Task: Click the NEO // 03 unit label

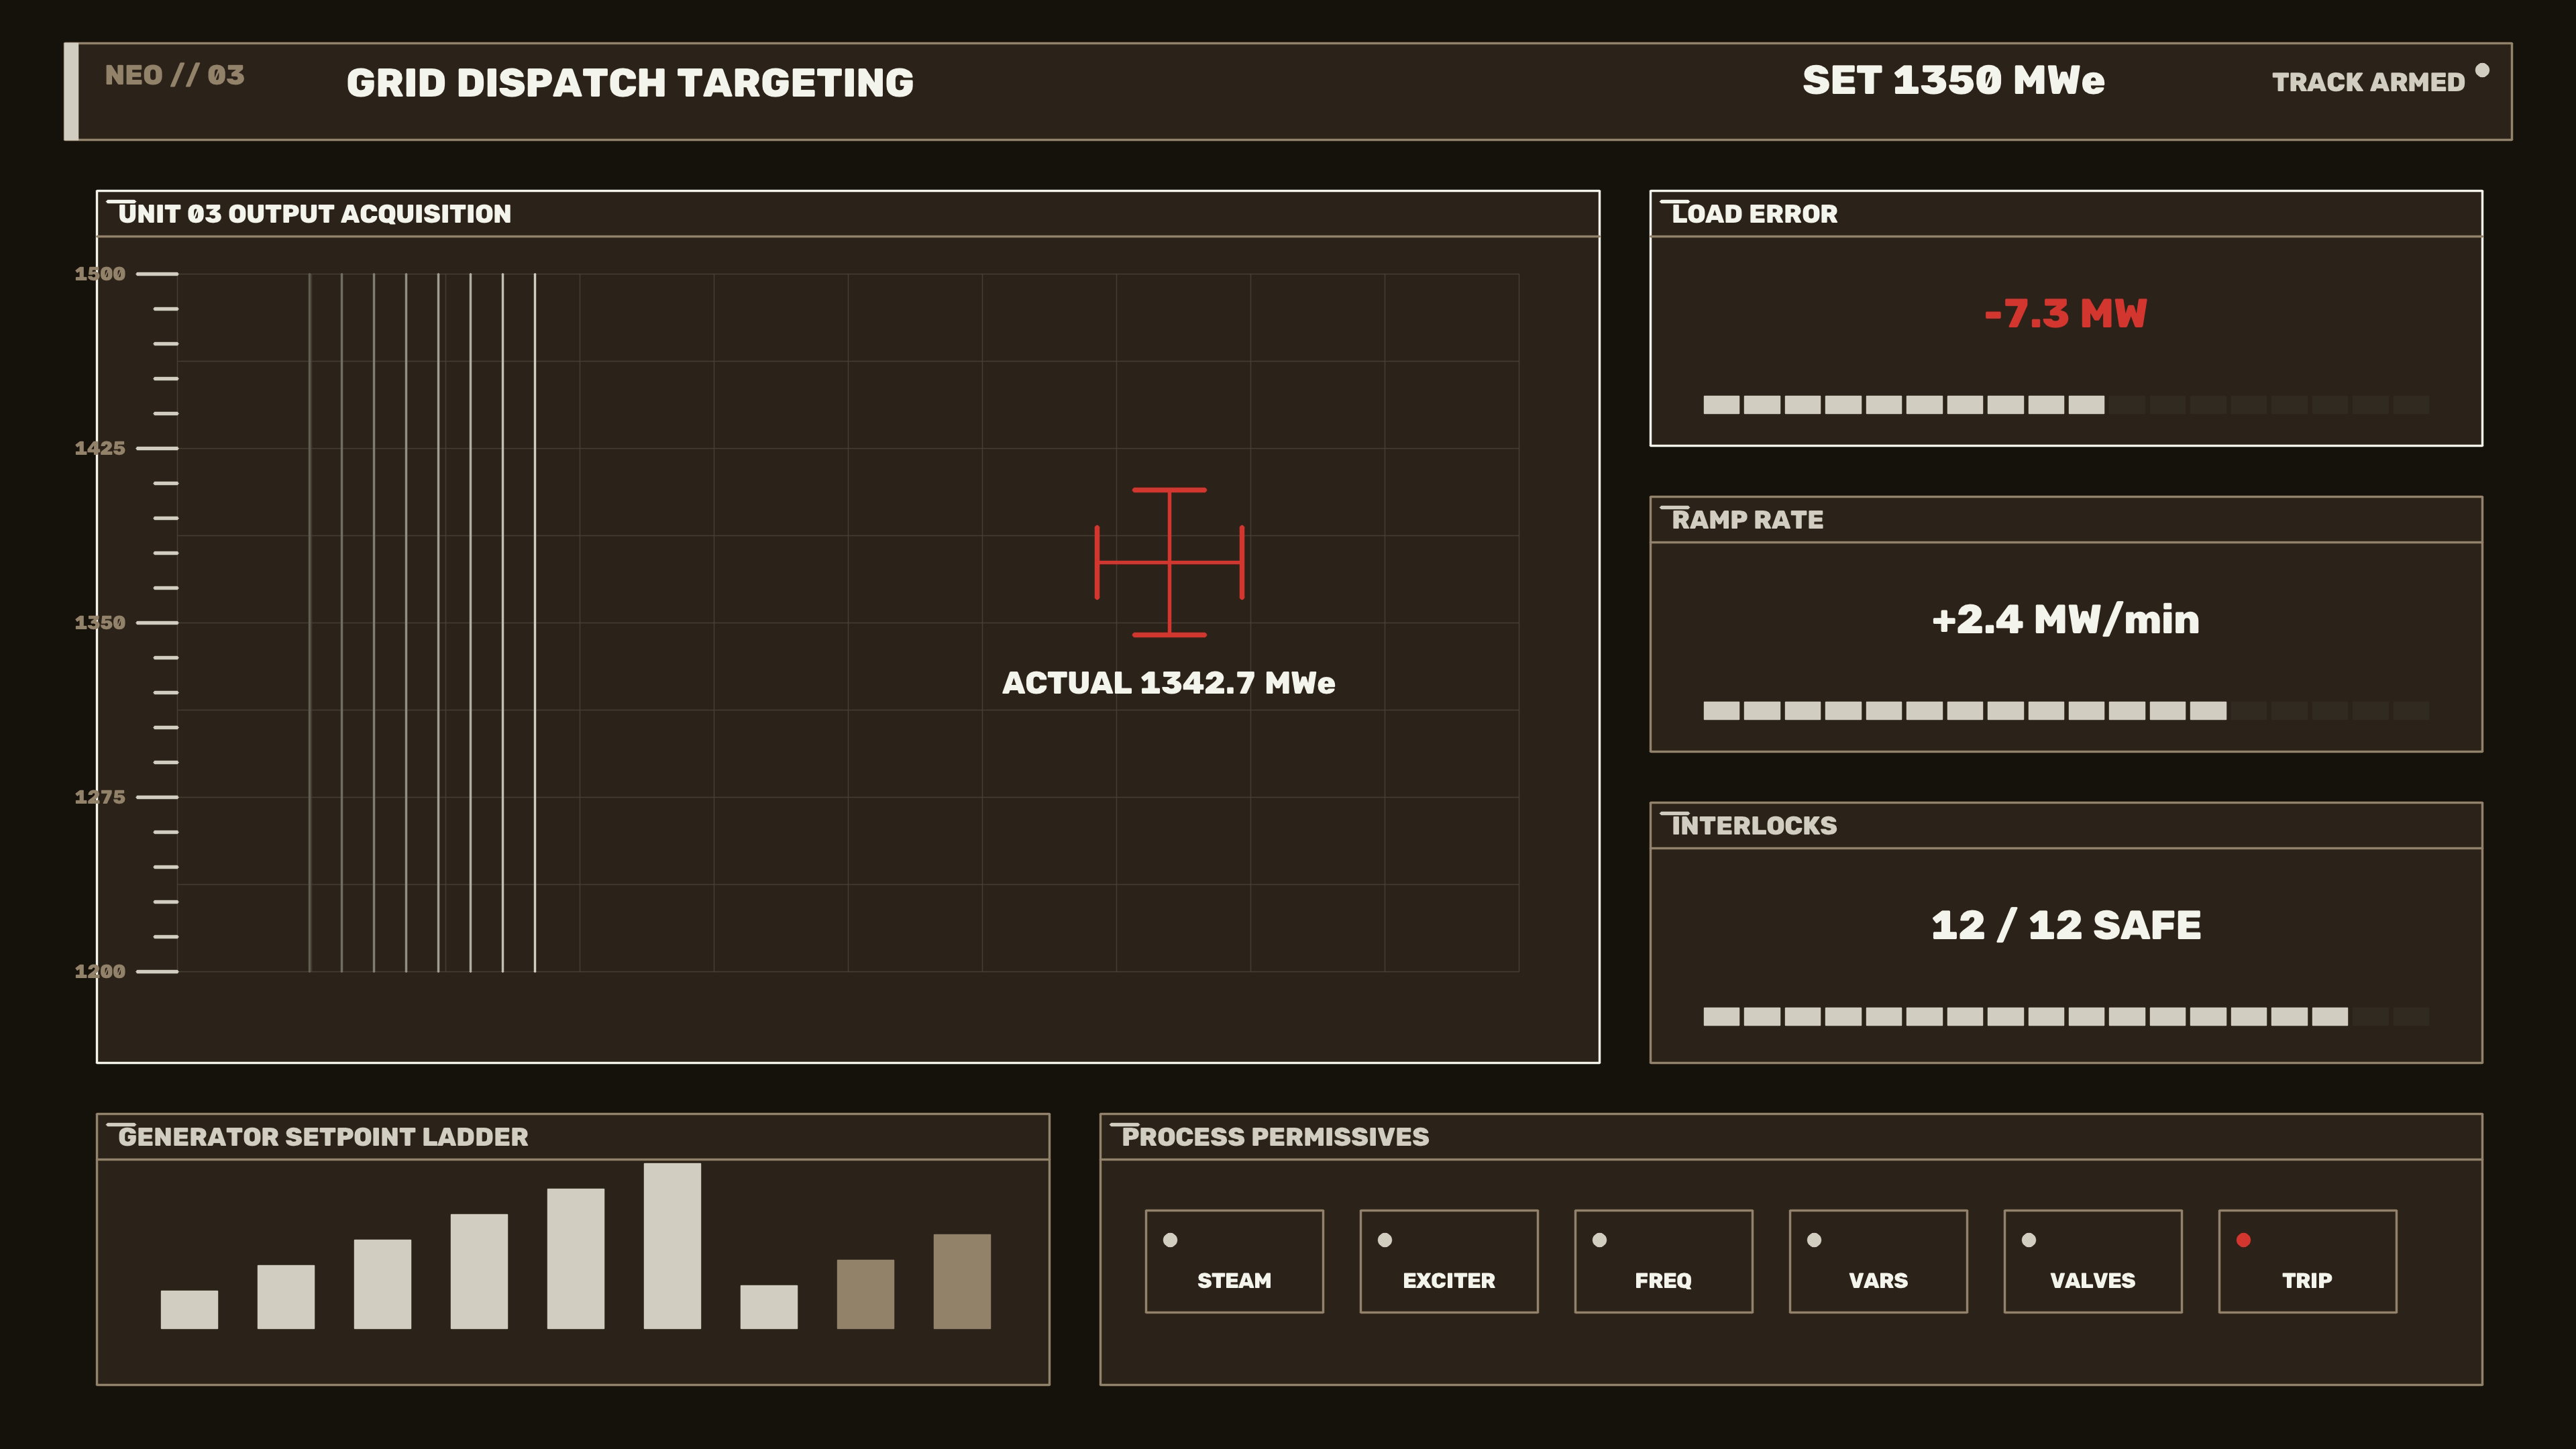Action: pos(174,76)
